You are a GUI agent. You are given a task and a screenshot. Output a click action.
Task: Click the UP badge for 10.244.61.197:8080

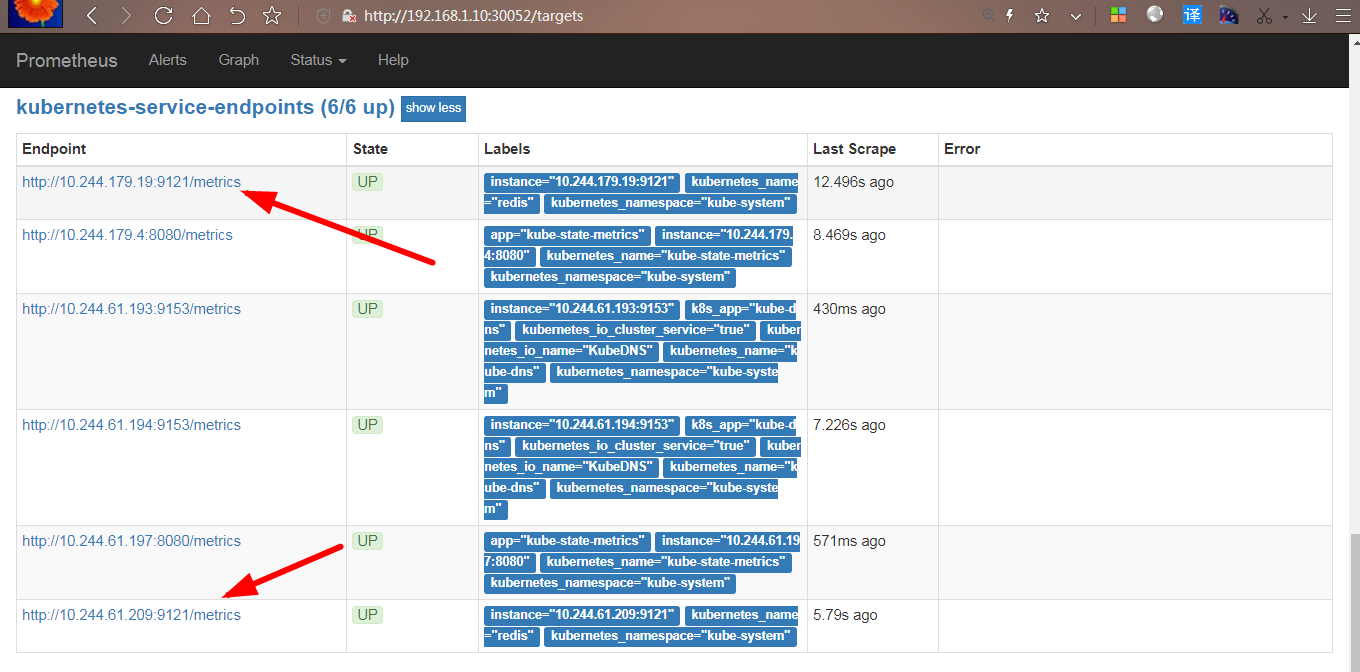point(368,541)
